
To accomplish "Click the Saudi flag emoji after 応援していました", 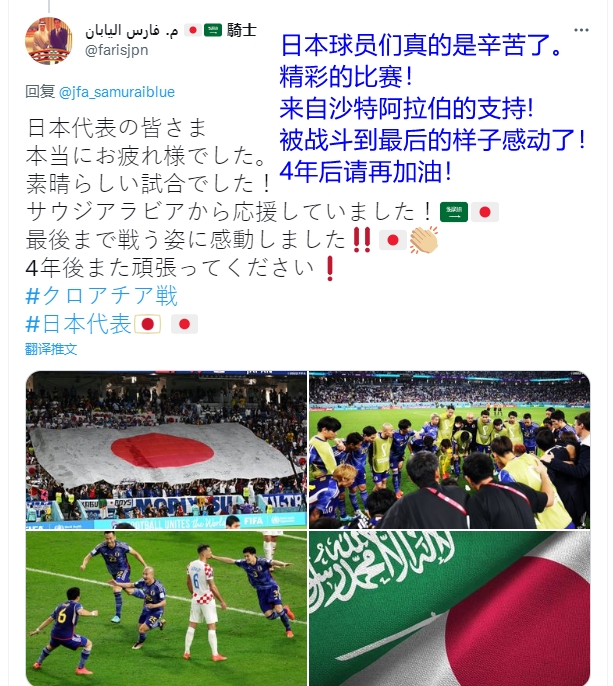I will (454, 212).
